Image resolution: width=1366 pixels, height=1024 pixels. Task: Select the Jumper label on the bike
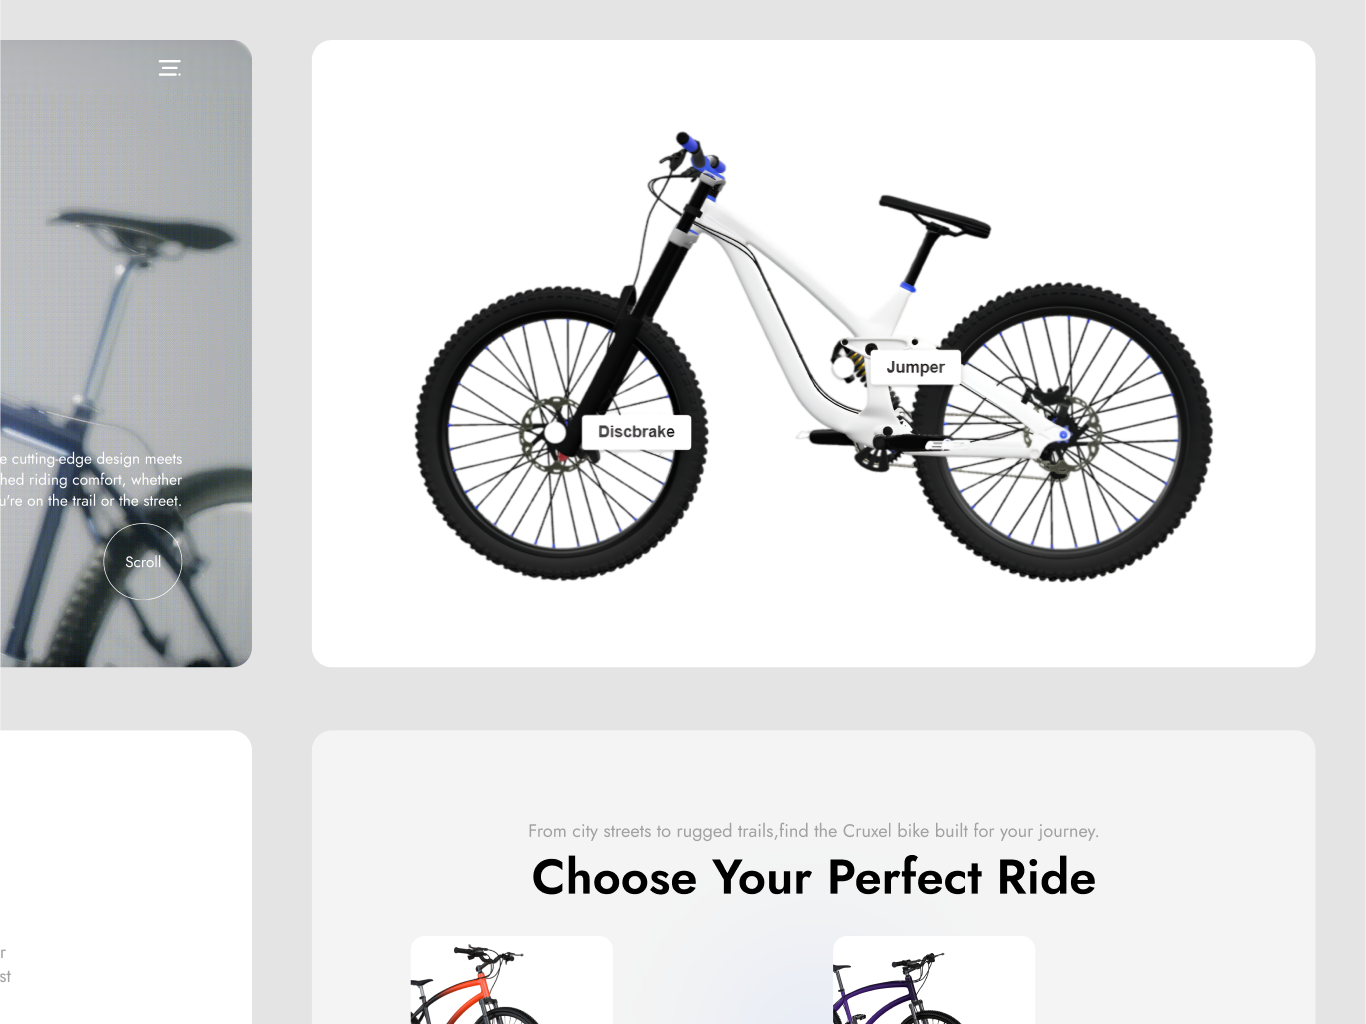[915, 367]
